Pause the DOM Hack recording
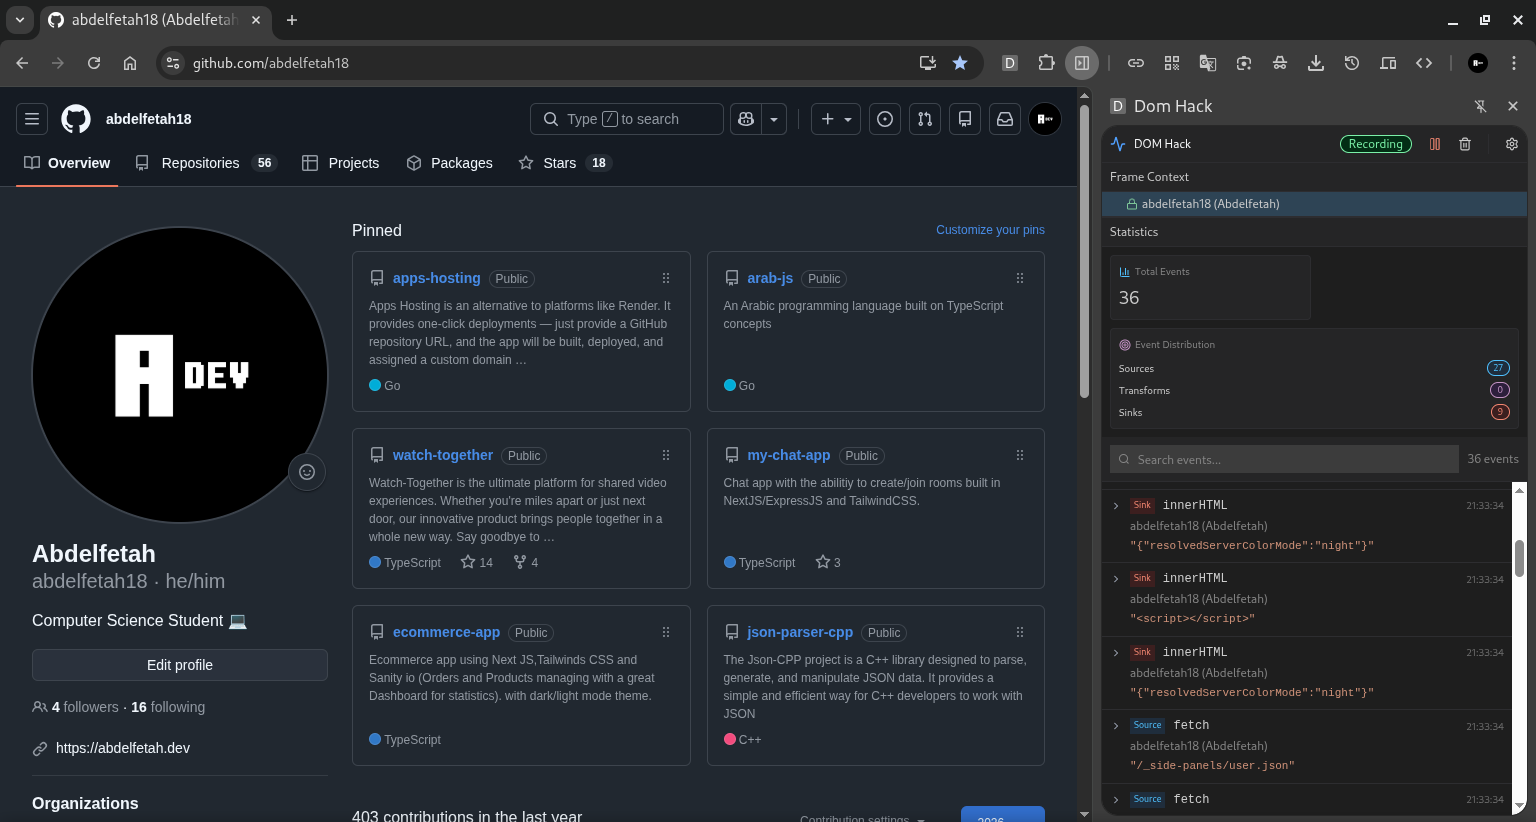The image size is (1536, 822). (x=1435, y=144)
